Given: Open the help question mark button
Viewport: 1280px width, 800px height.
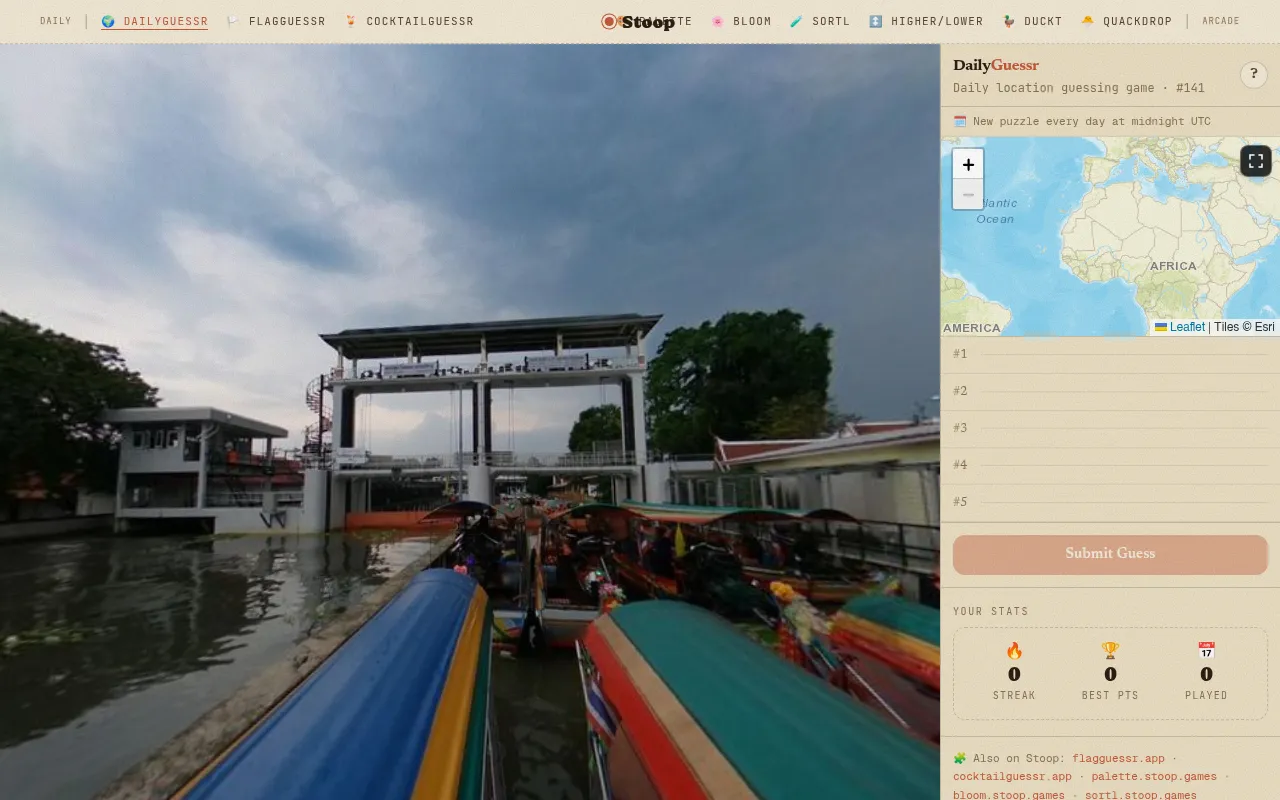Looking at the screenshot, I should coord(1254,74).
